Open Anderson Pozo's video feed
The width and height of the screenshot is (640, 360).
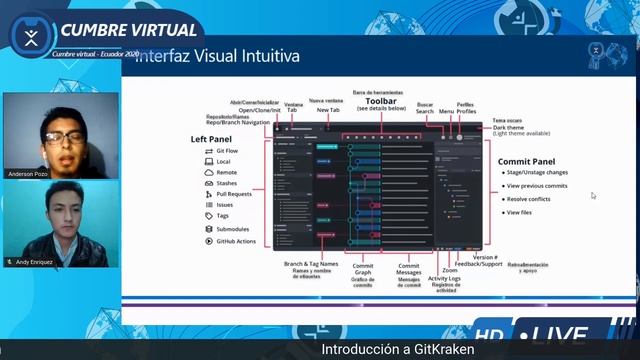tap(61, 136)
